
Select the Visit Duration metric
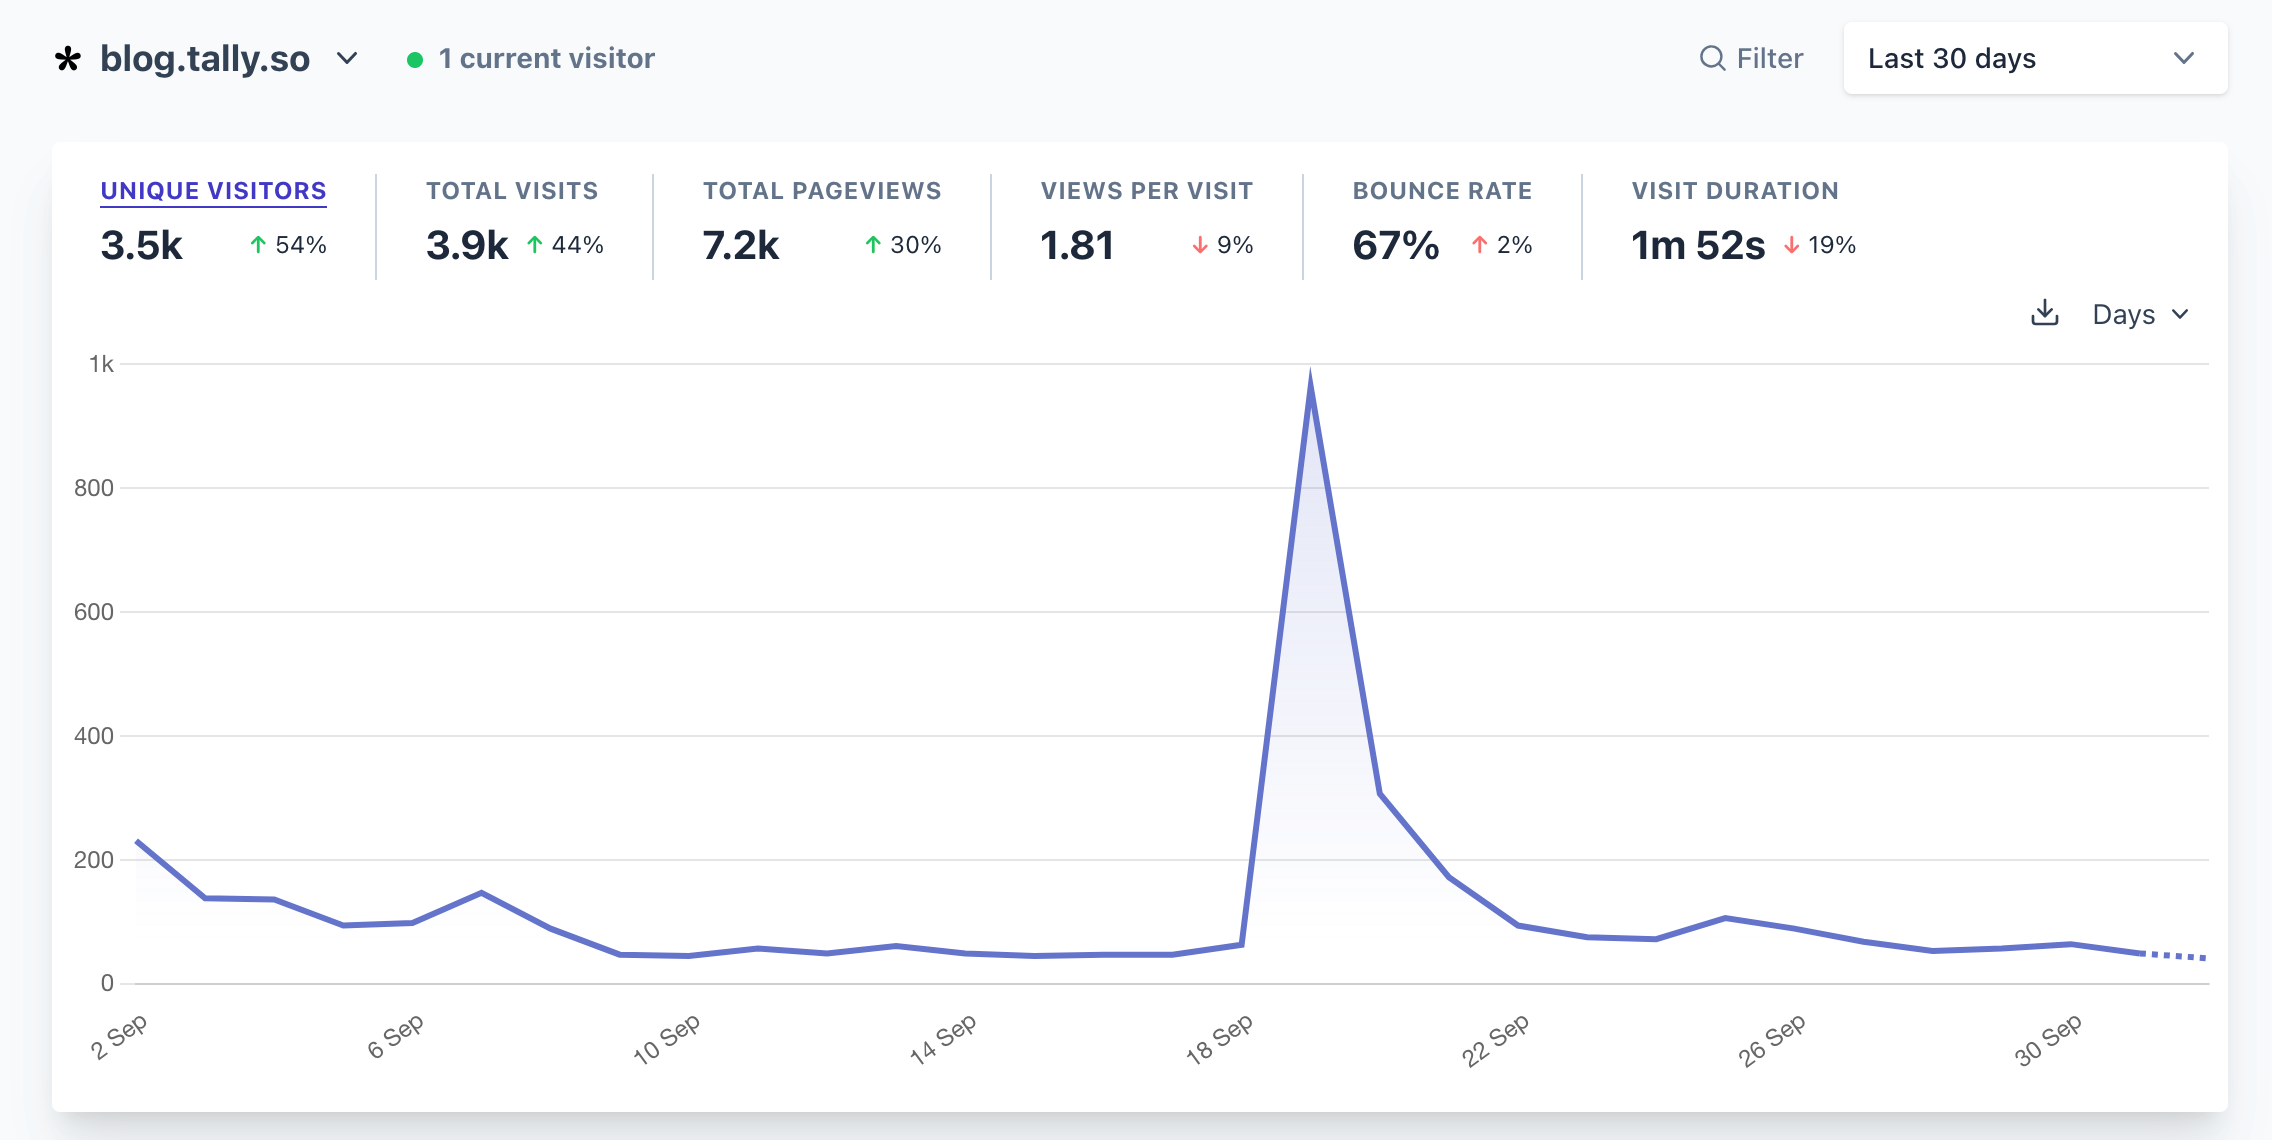(x=1734, y=191)
